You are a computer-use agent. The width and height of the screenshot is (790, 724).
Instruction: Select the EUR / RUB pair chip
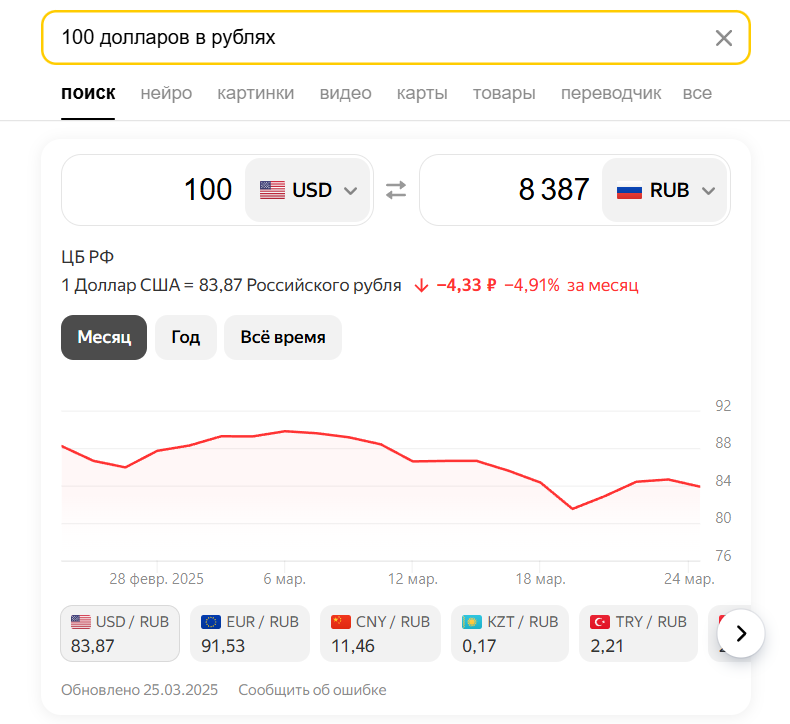pos(250,633)
